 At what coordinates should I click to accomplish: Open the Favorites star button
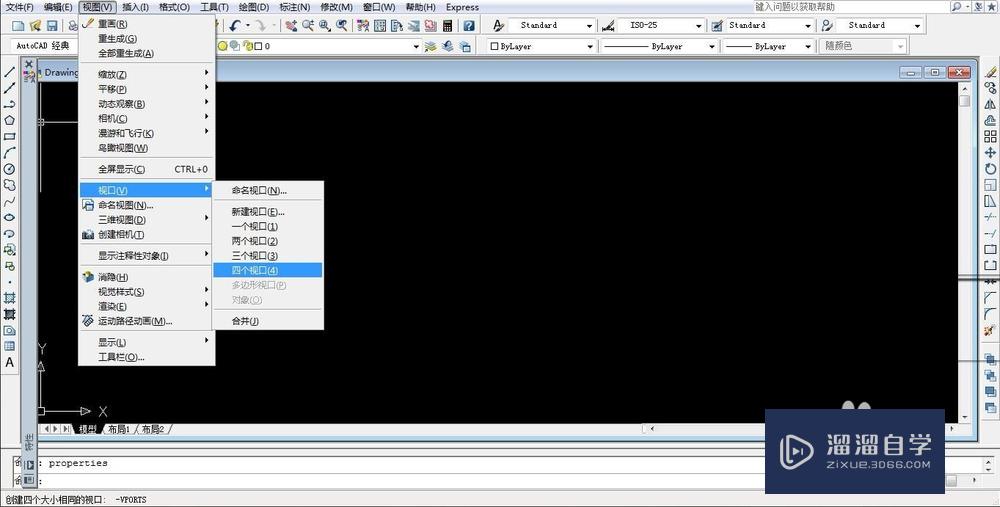tap(992, 6)
